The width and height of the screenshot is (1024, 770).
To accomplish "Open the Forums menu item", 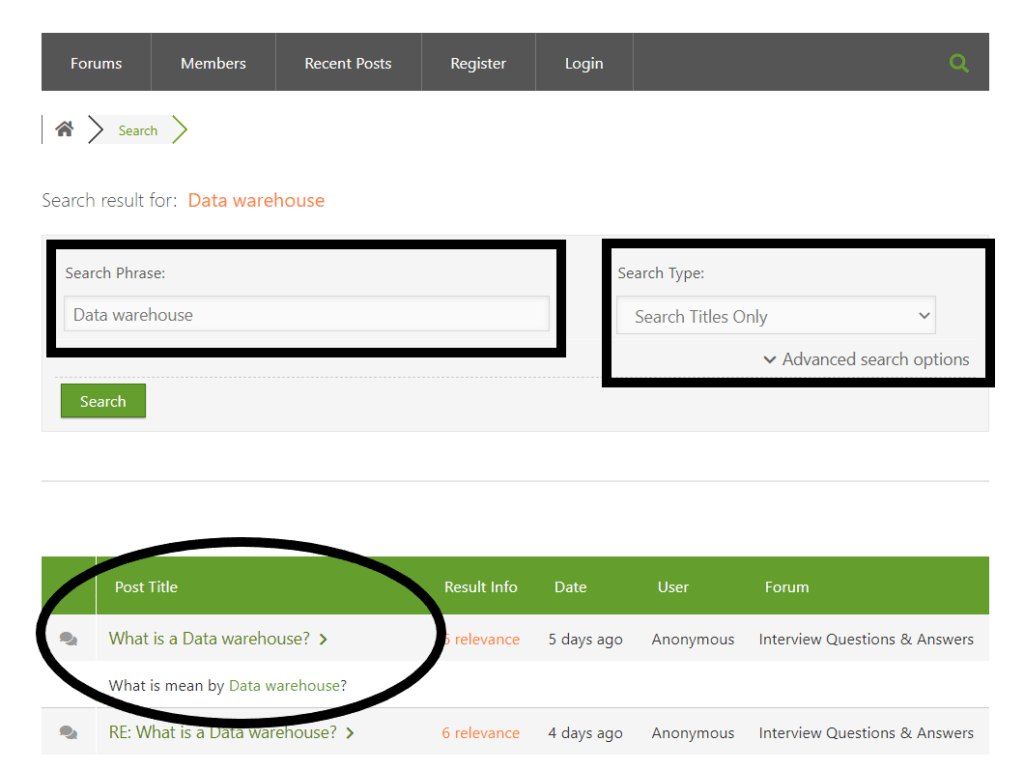I will [x=95, y=62].
